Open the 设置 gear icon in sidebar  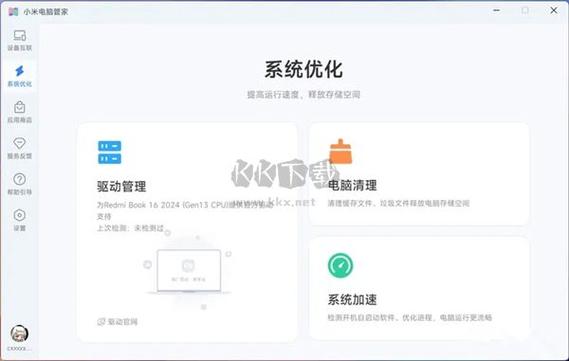(x=20, y=215)
